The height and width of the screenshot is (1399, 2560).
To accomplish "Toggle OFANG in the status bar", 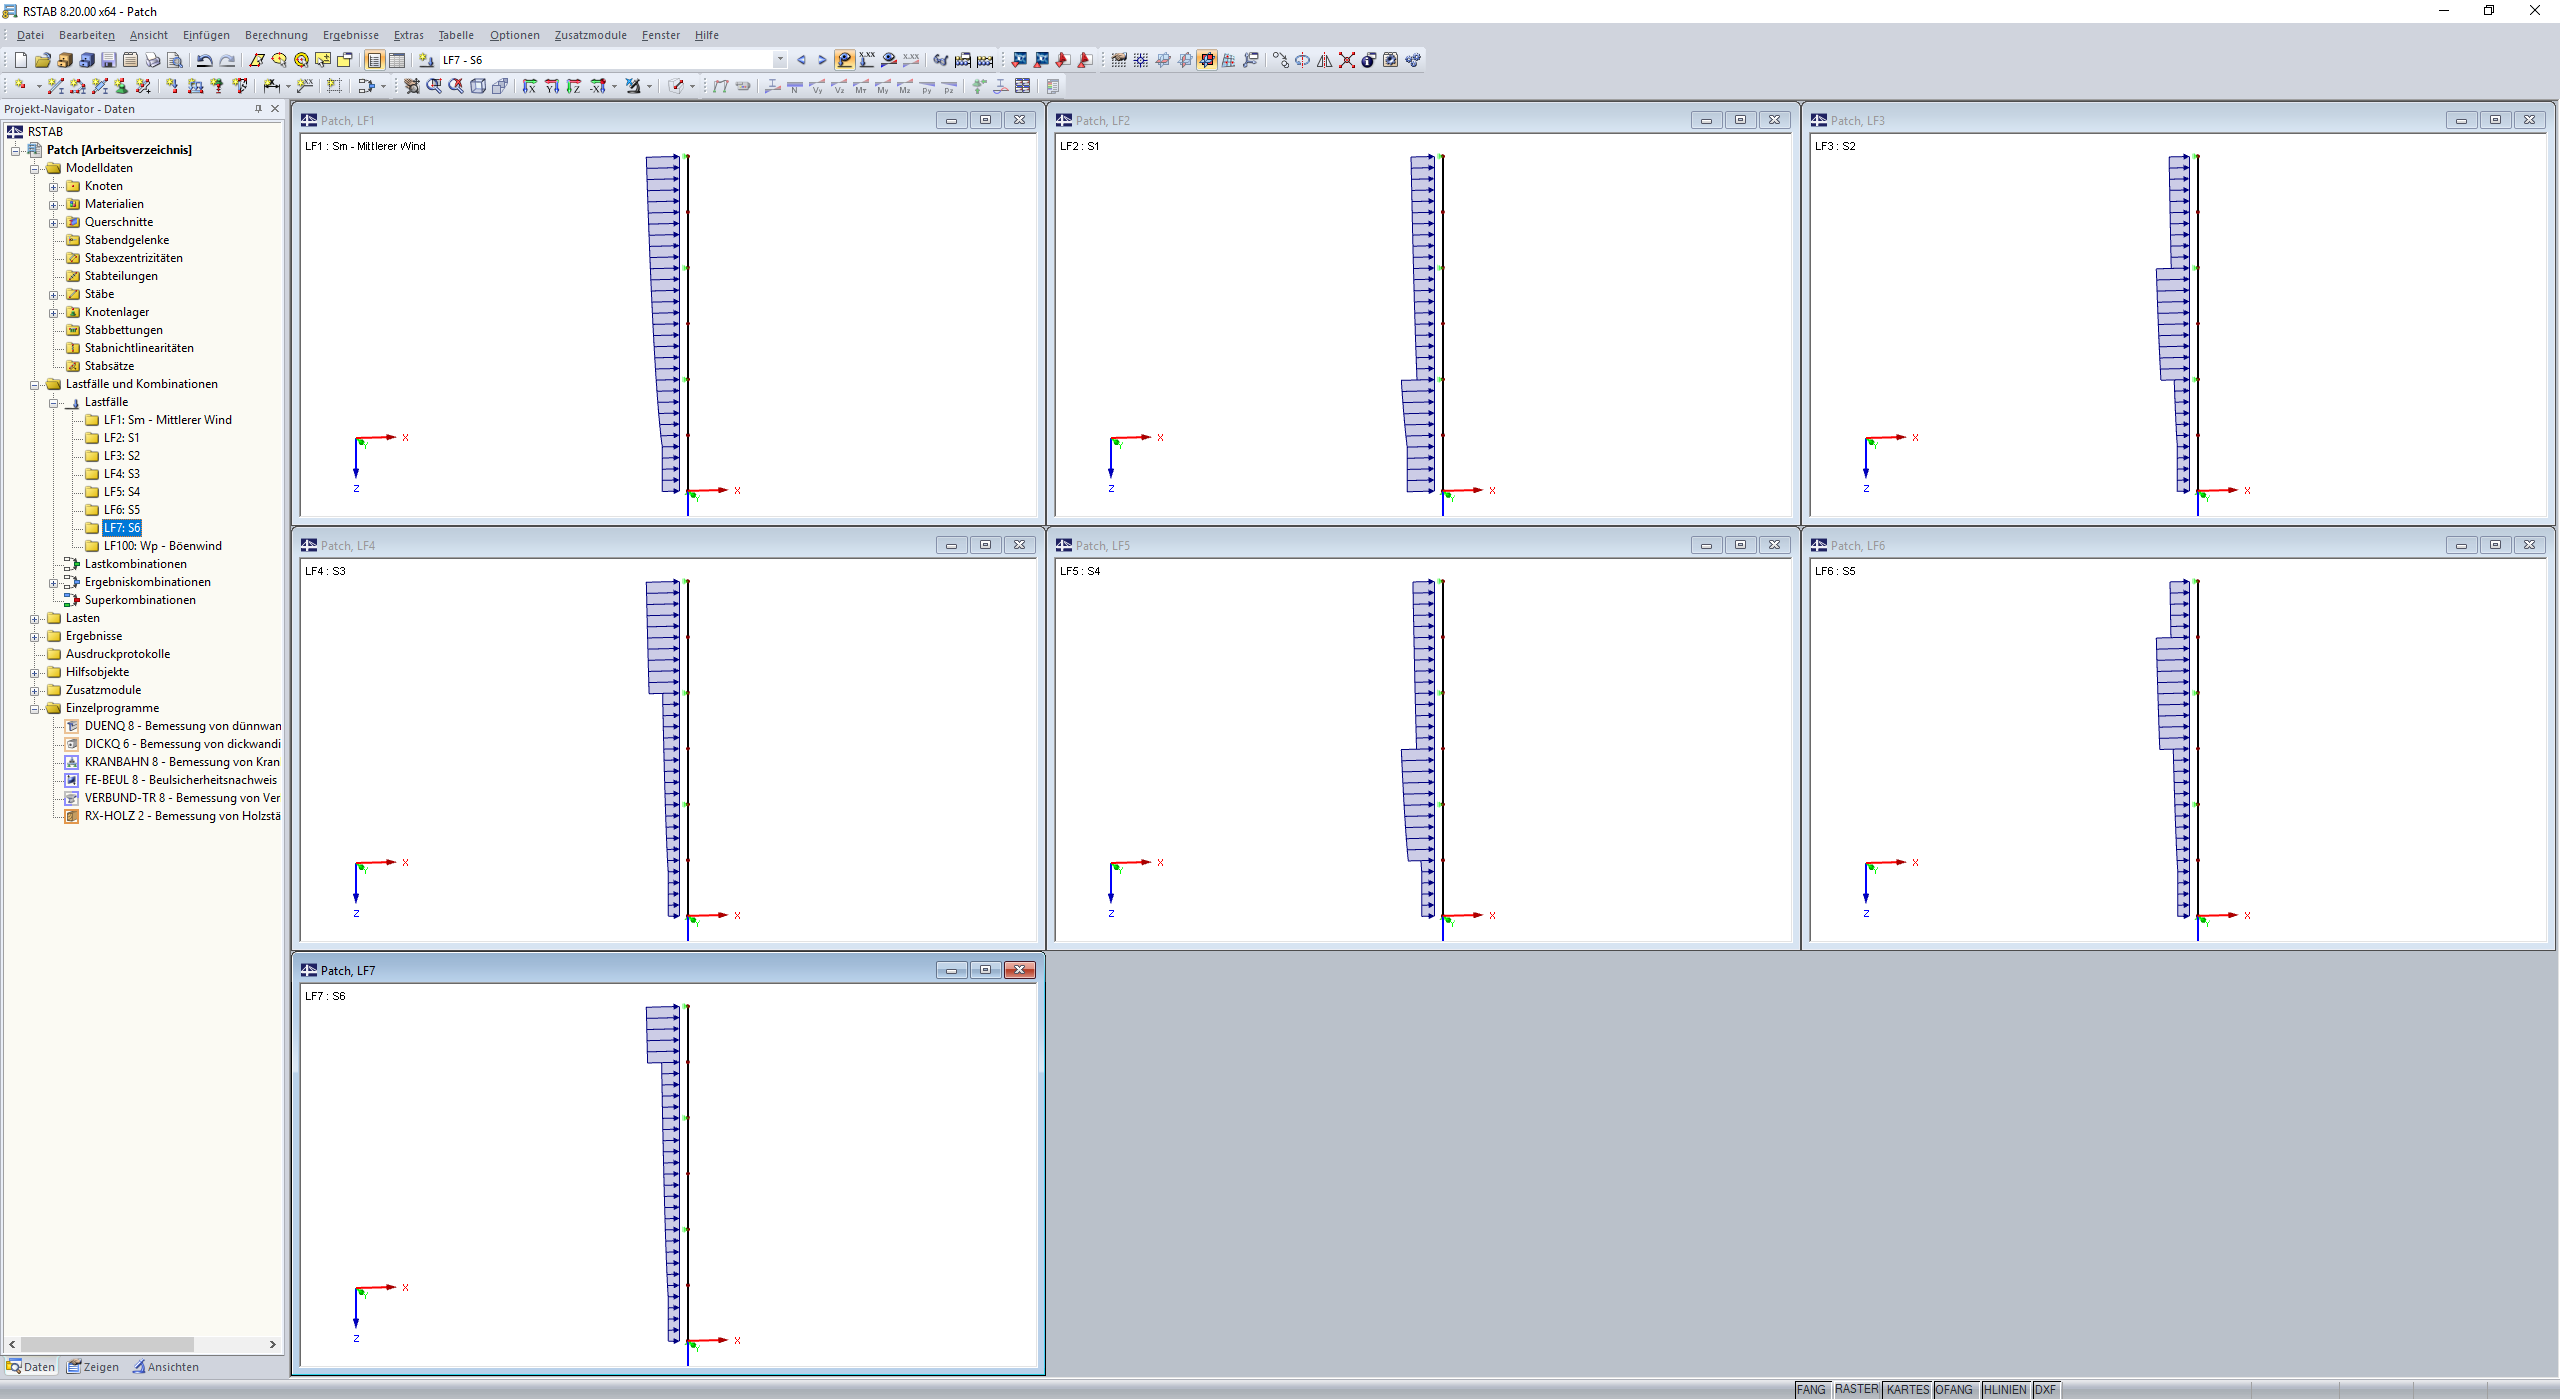I will tap(1954, 1389).
